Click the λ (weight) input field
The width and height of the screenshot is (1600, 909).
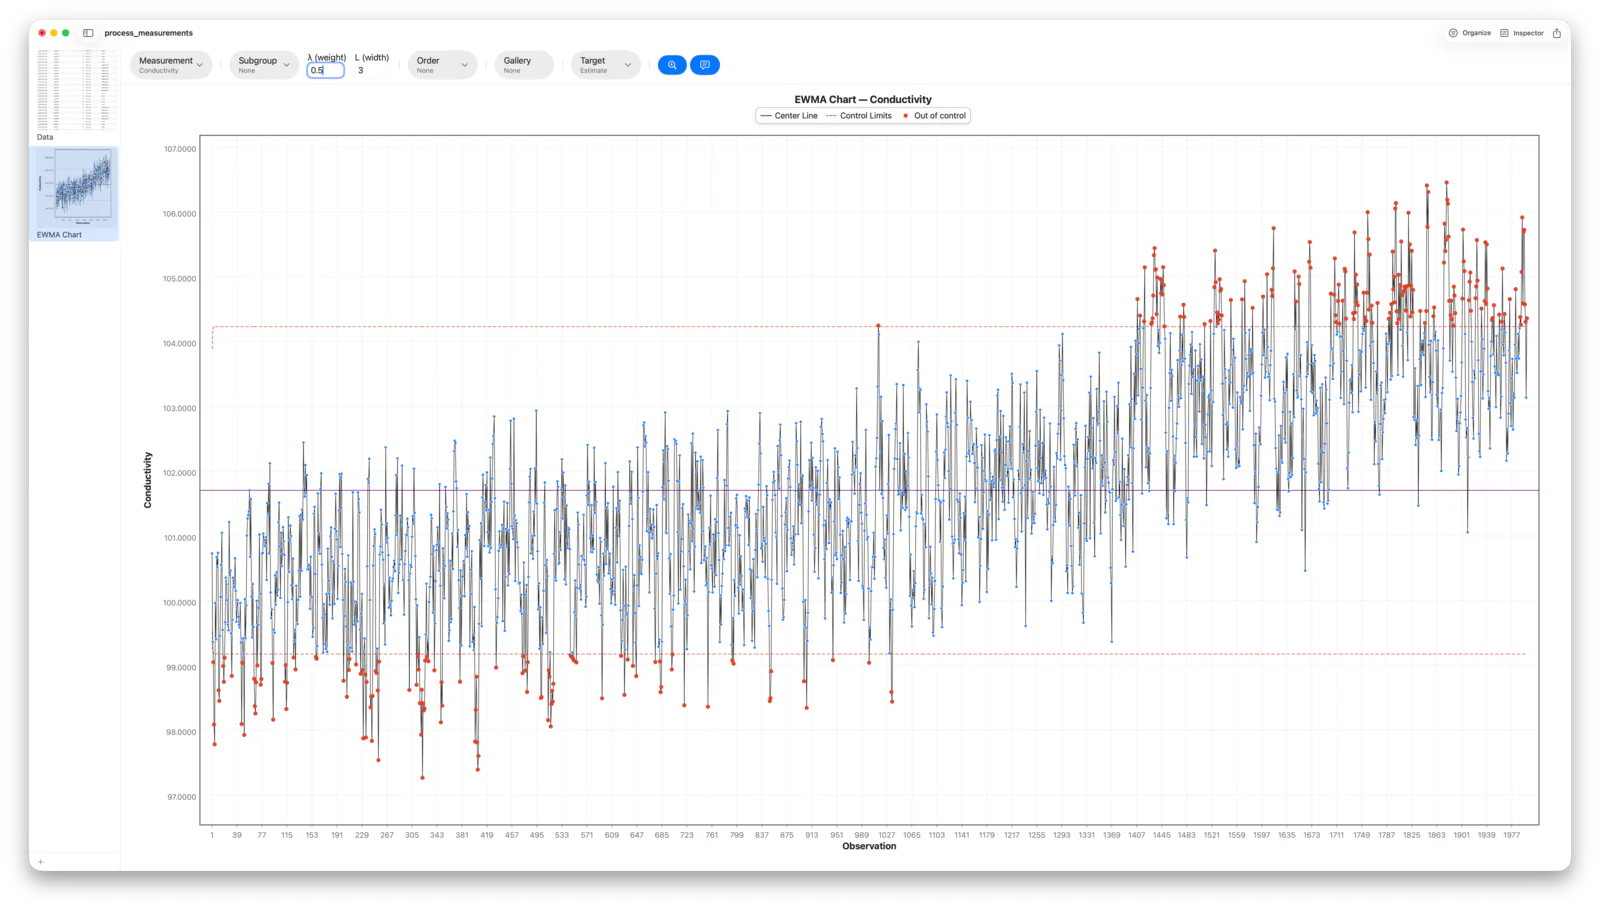[325, 71]
